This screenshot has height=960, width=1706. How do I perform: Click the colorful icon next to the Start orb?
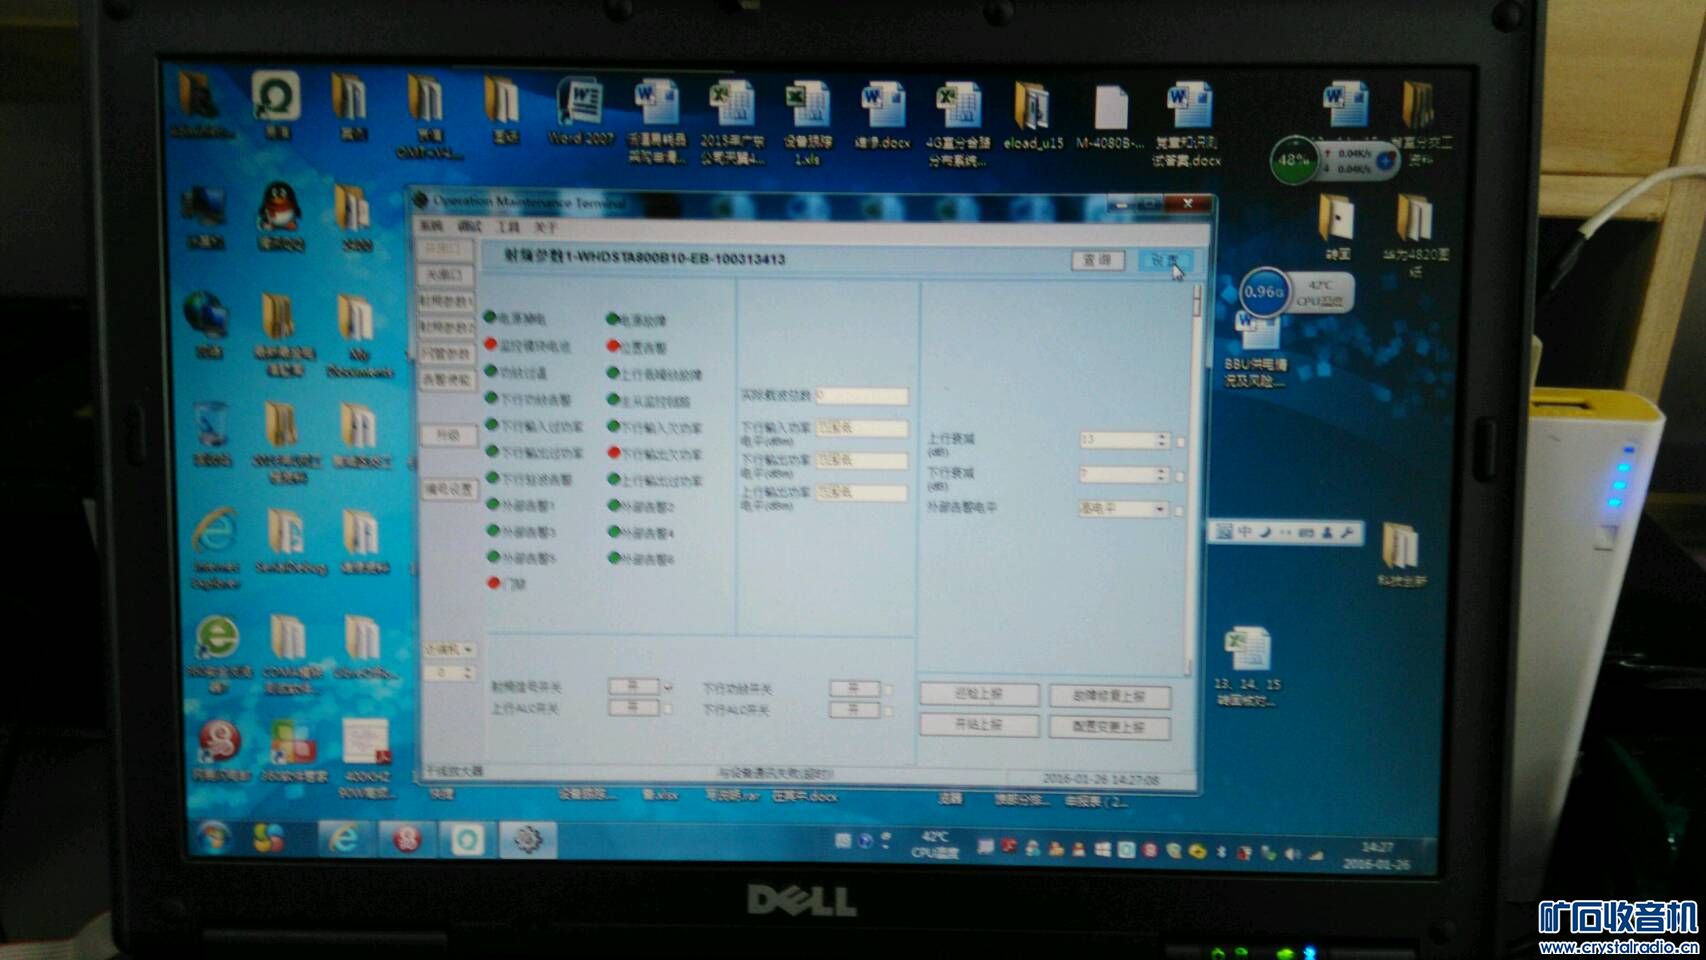[x=270, y=838]
